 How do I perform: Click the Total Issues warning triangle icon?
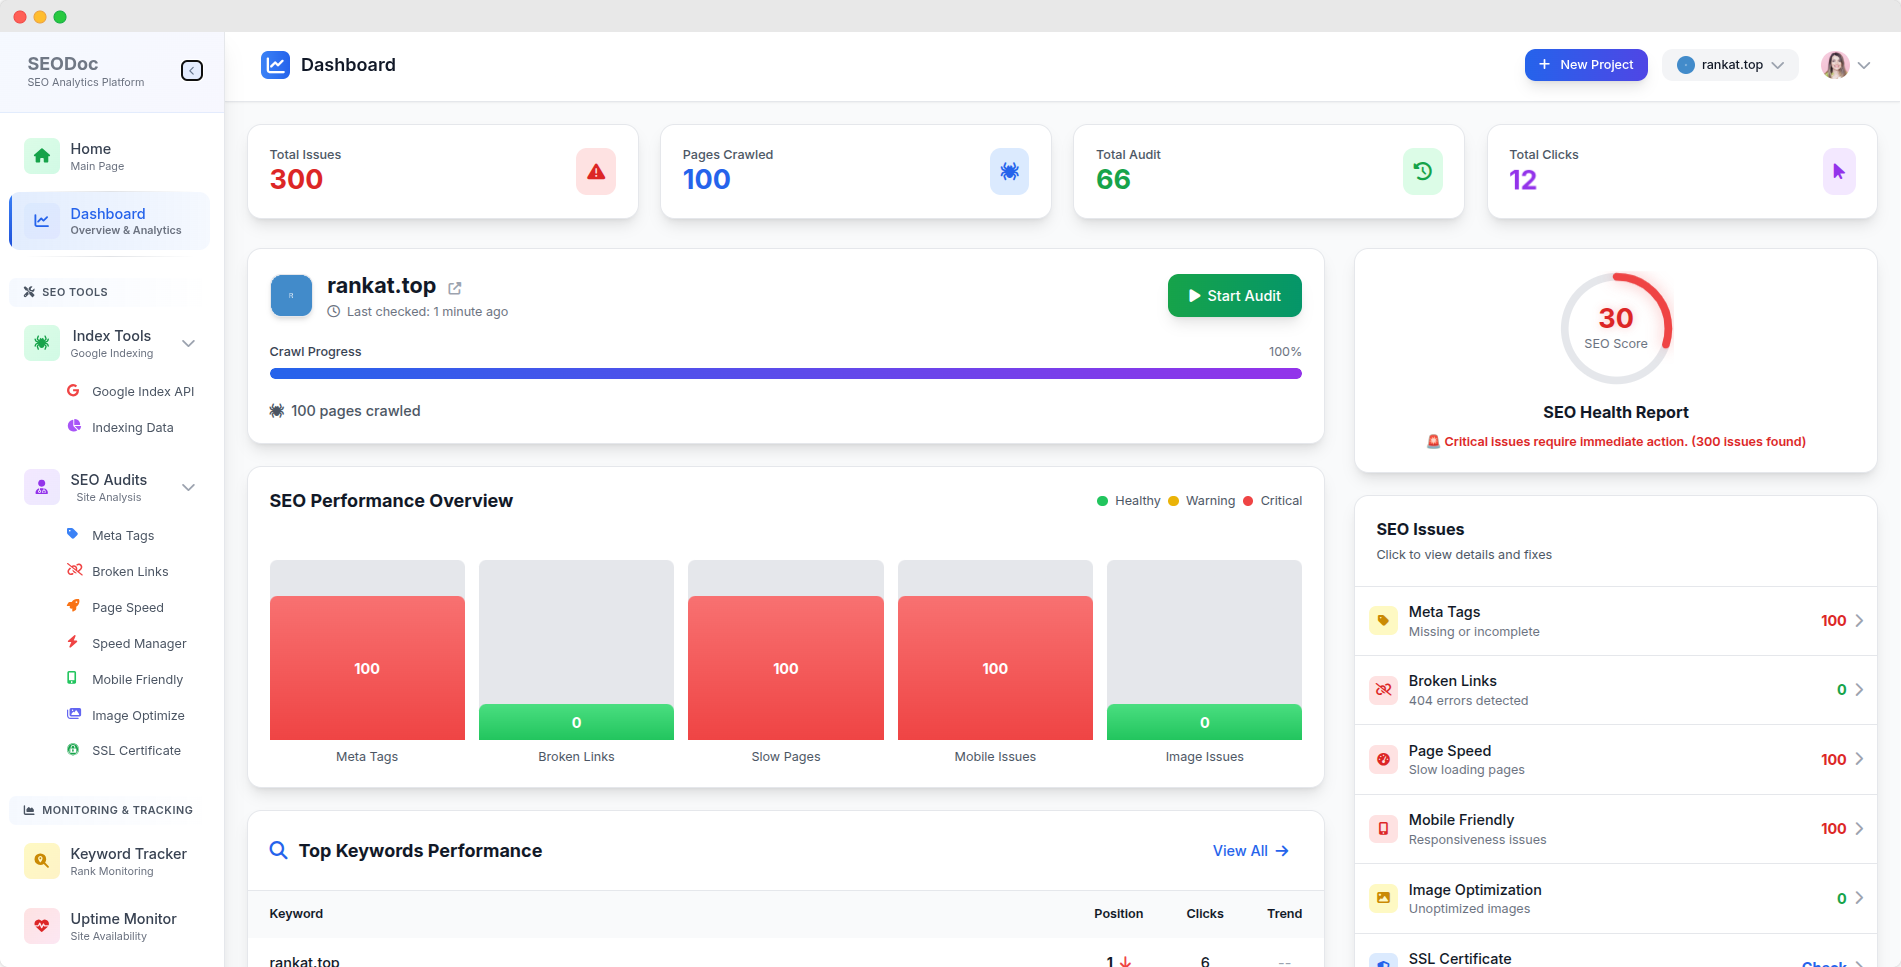[x=596, y=172]
